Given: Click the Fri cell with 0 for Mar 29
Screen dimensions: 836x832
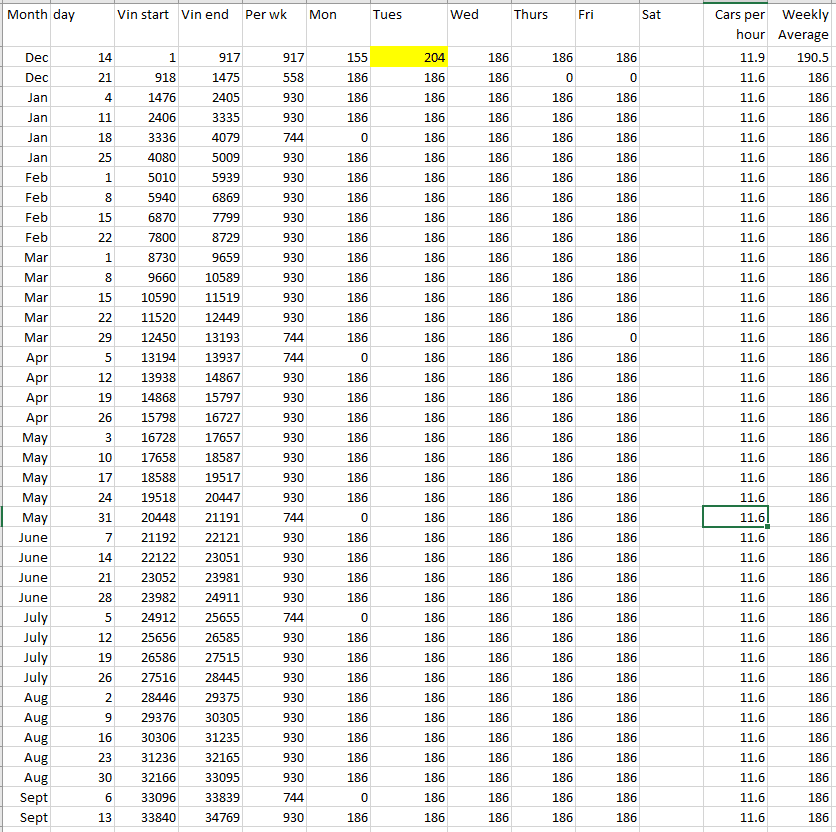Looking at the screenshot, I should (606, 337).
